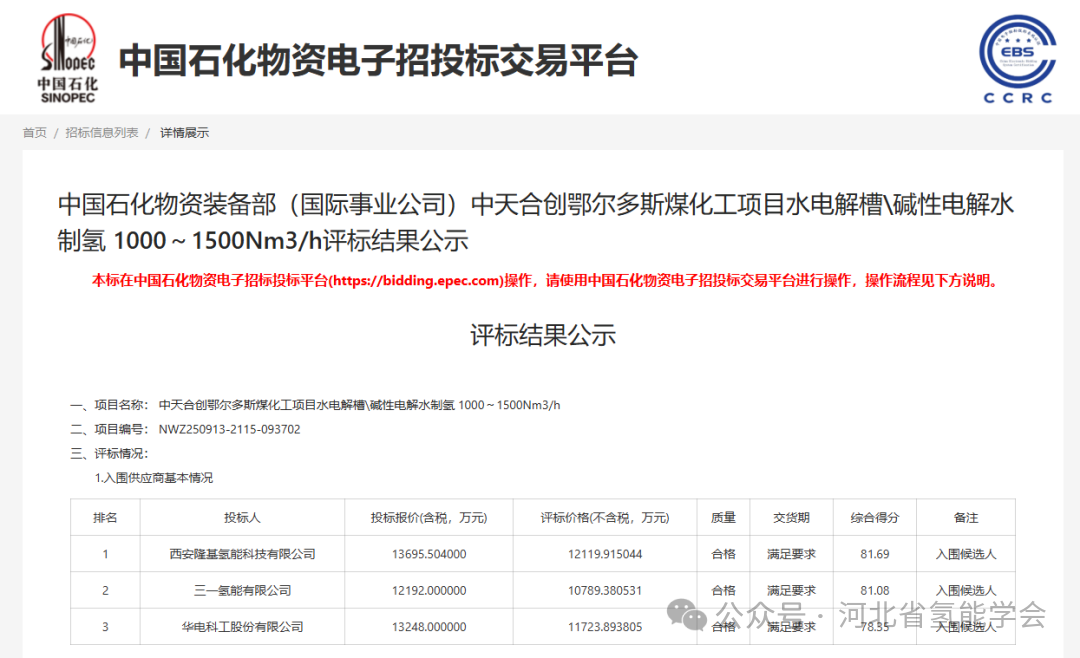Screen dimensions: 1080x658
Task: Click the 详情展示 breadcrumb label
Action: pyautogui.click(x=183, y=132)
